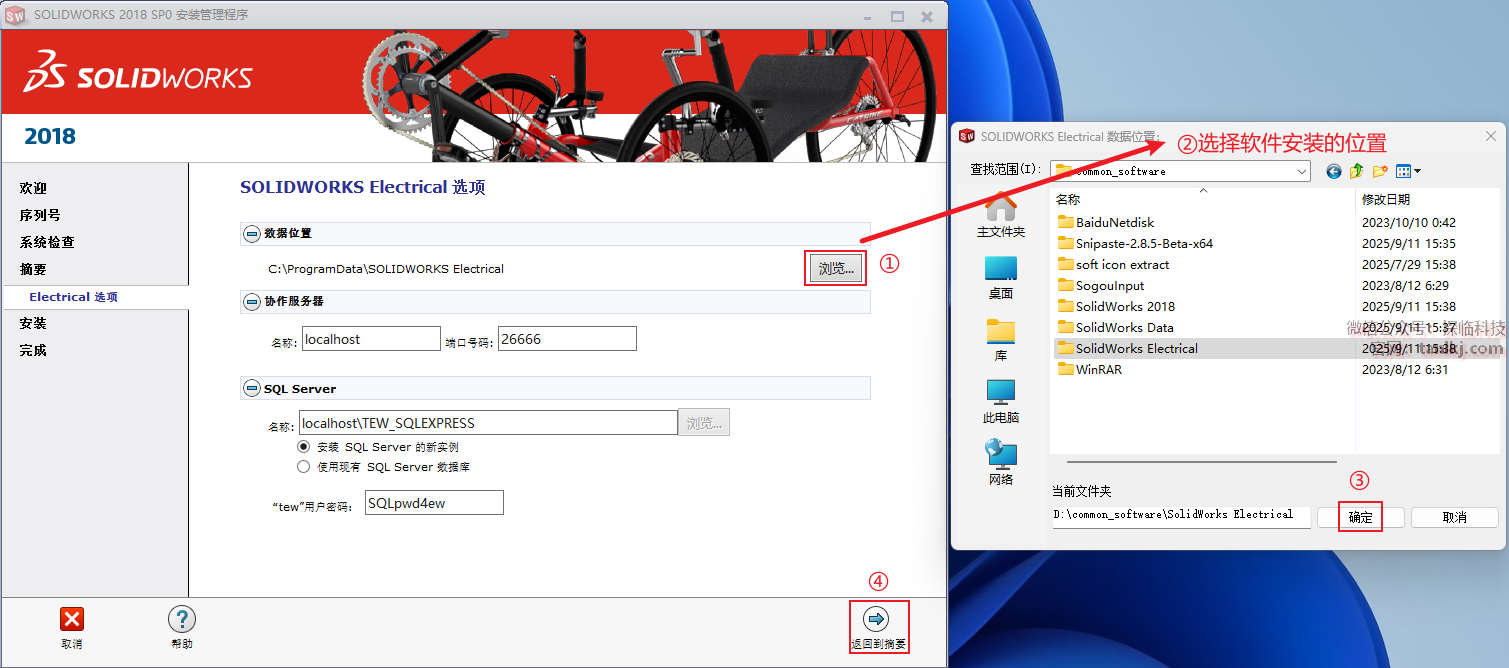The width and height of the screenshot is (1509, 668).
Task: Collapse the 协作服务器 section
Action: tap(252, 301)
